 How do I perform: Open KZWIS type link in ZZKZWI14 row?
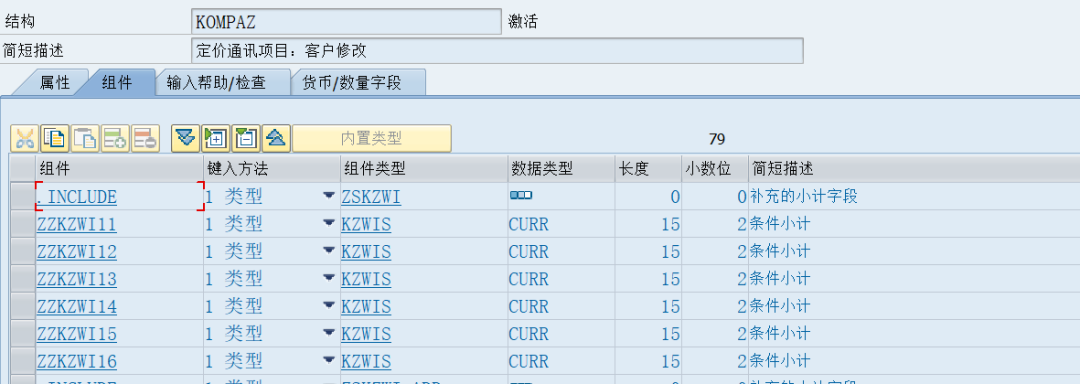(366, 307)
